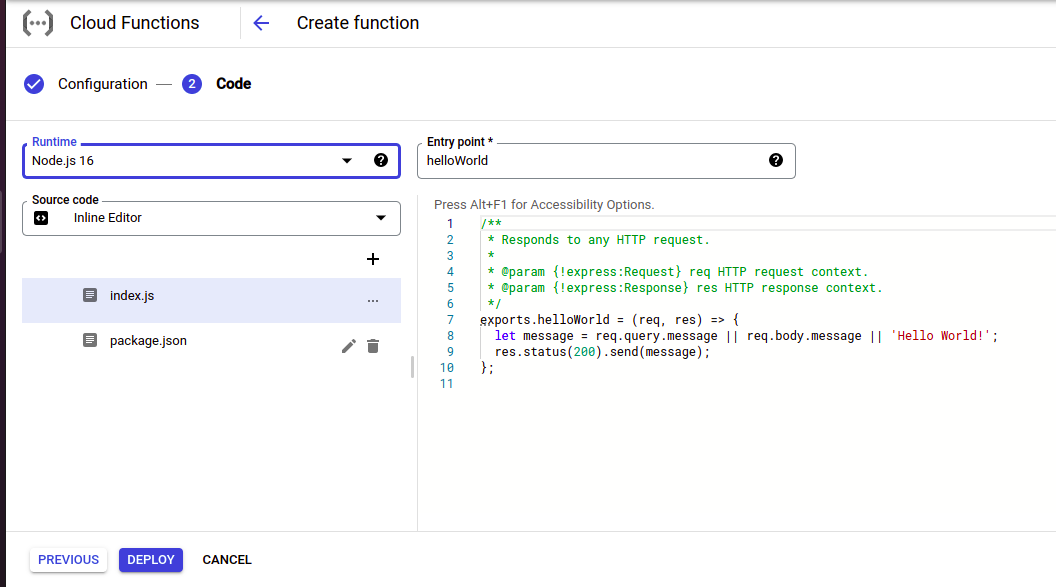
Task: Click code line 7 exports.helloWorld
Action: 609,320
